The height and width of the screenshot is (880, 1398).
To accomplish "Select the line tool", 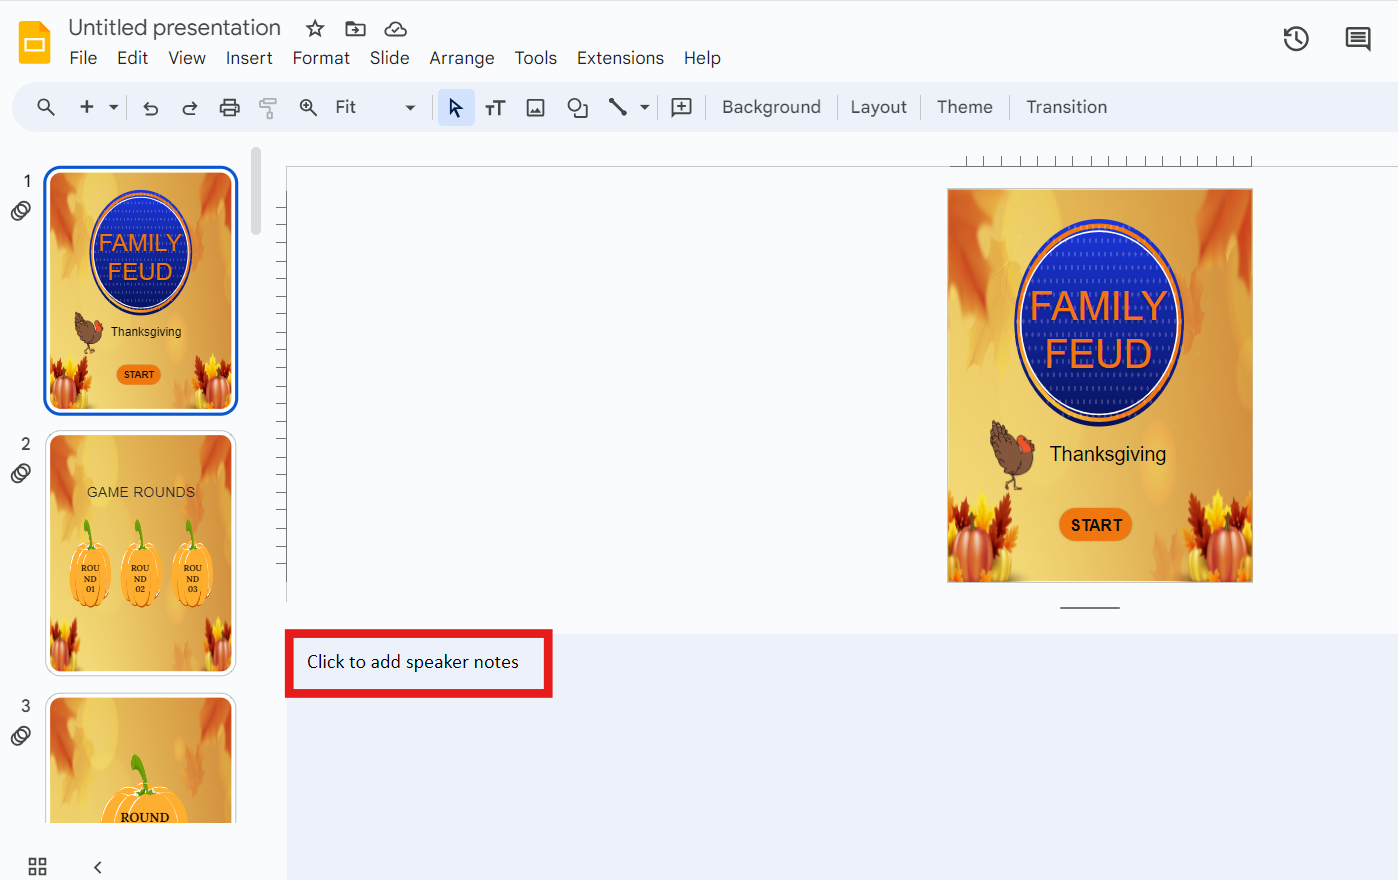I will (618, 107).
